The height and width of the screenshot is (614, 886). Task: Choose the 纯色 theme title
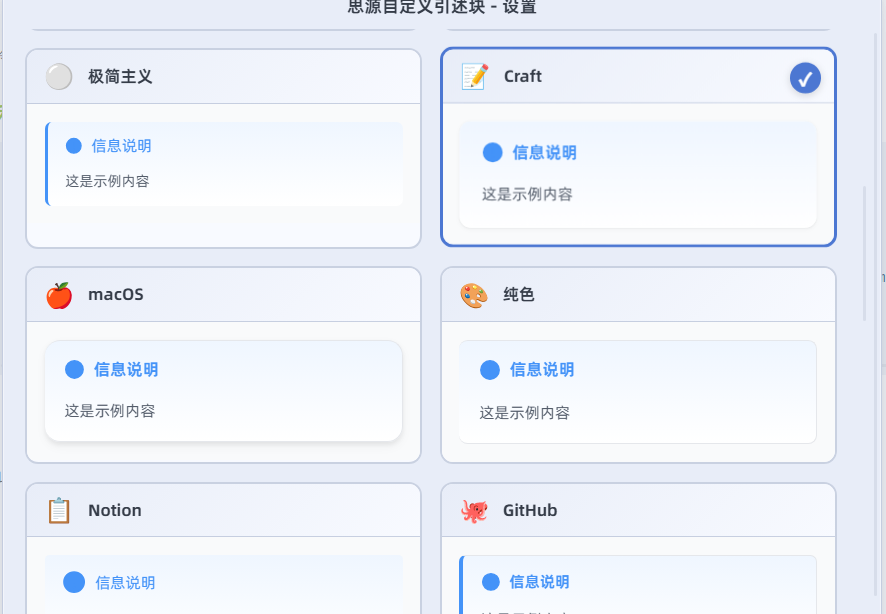(x=519, y=295)
